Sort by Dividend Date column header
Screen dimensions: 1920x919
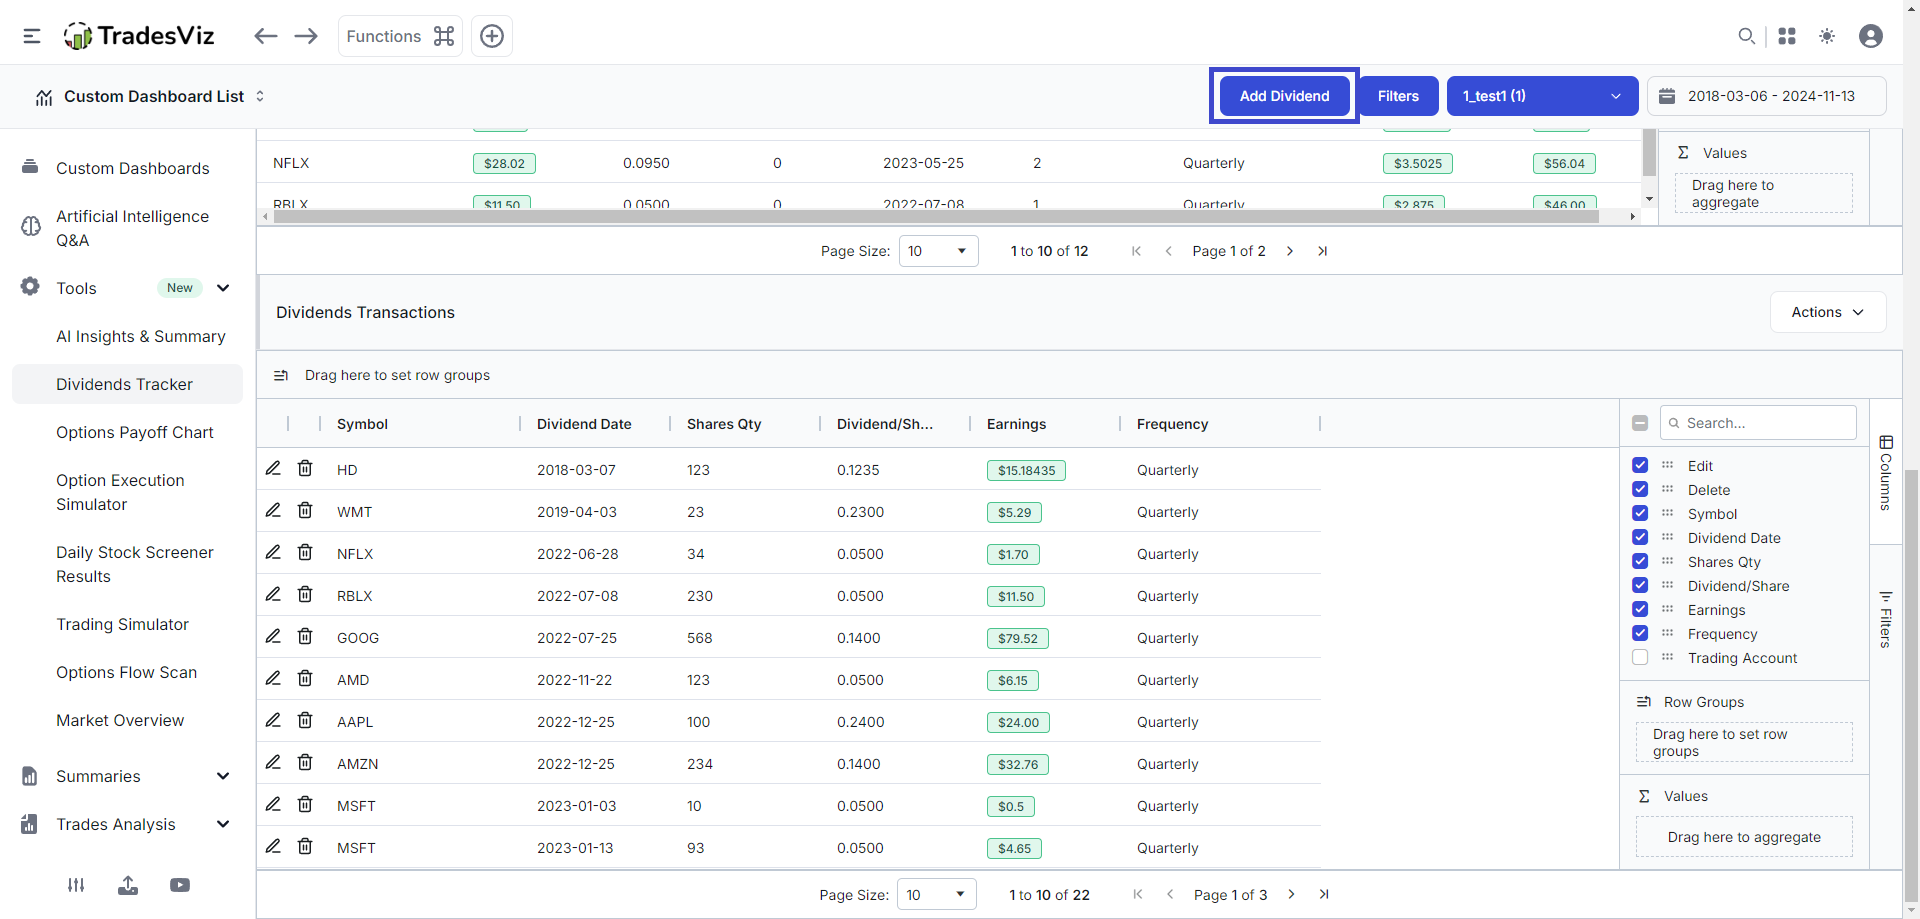[x=584, y=424]
